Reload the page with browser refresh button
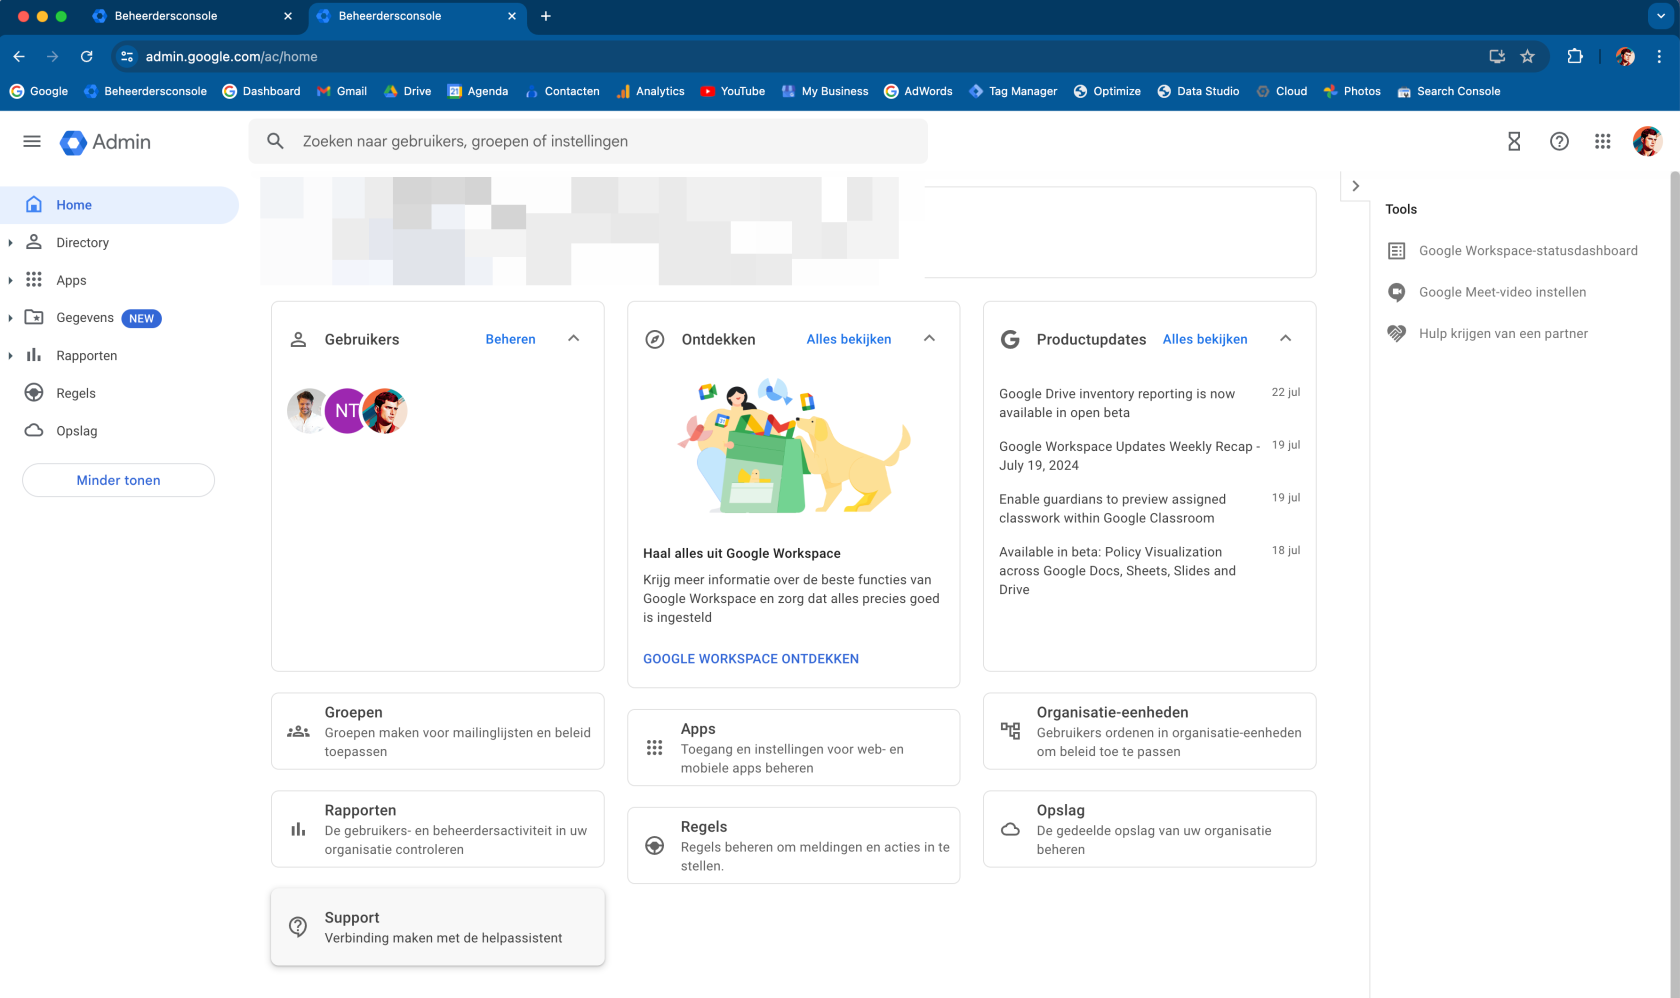The image size is (1680, 998). coord(87,57)
